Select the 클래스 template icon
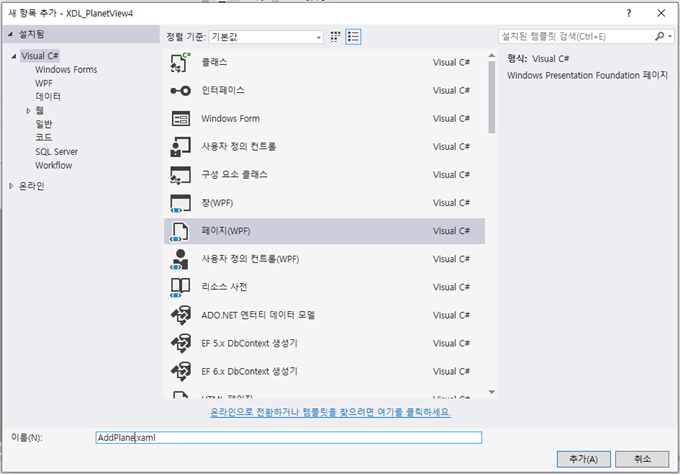Screen dimensions: 680x474 click(180, 62)
